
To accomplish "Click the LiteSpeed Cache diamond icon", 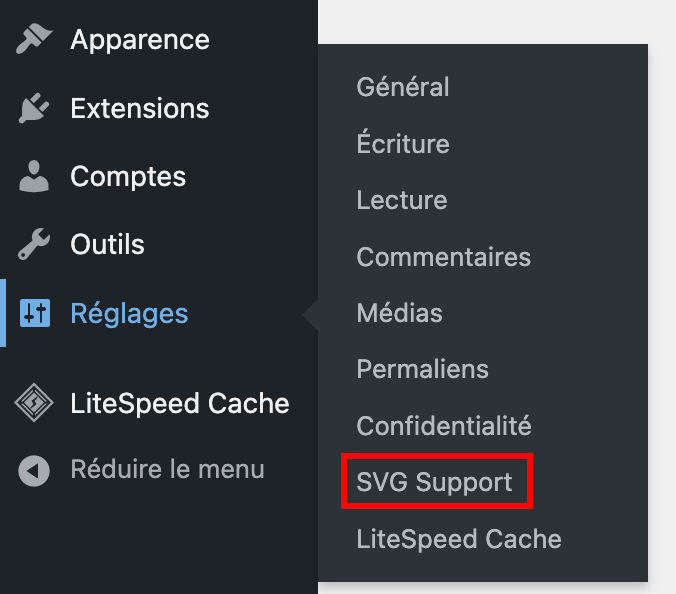I will point(35,403).
